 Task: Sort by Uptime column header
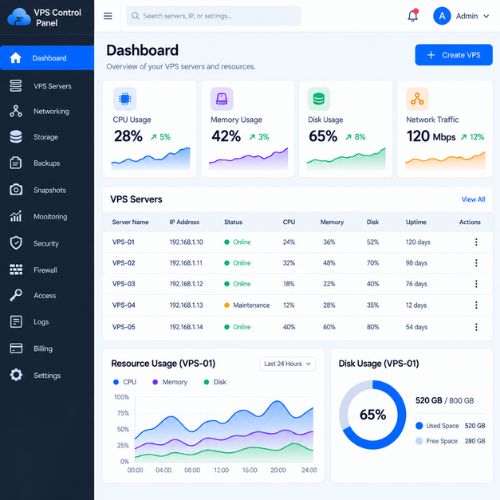coord(416,222)
